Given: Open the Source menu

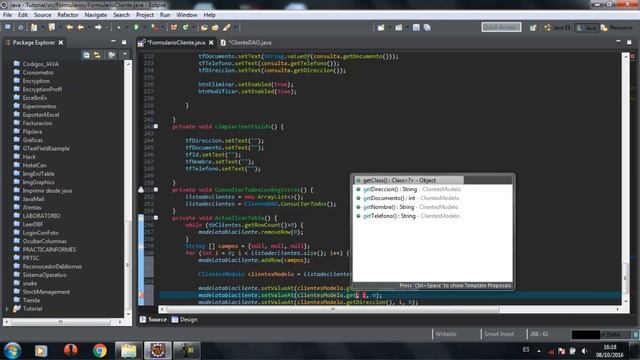Looking at the screenshot, I should (x=42, y=15).
